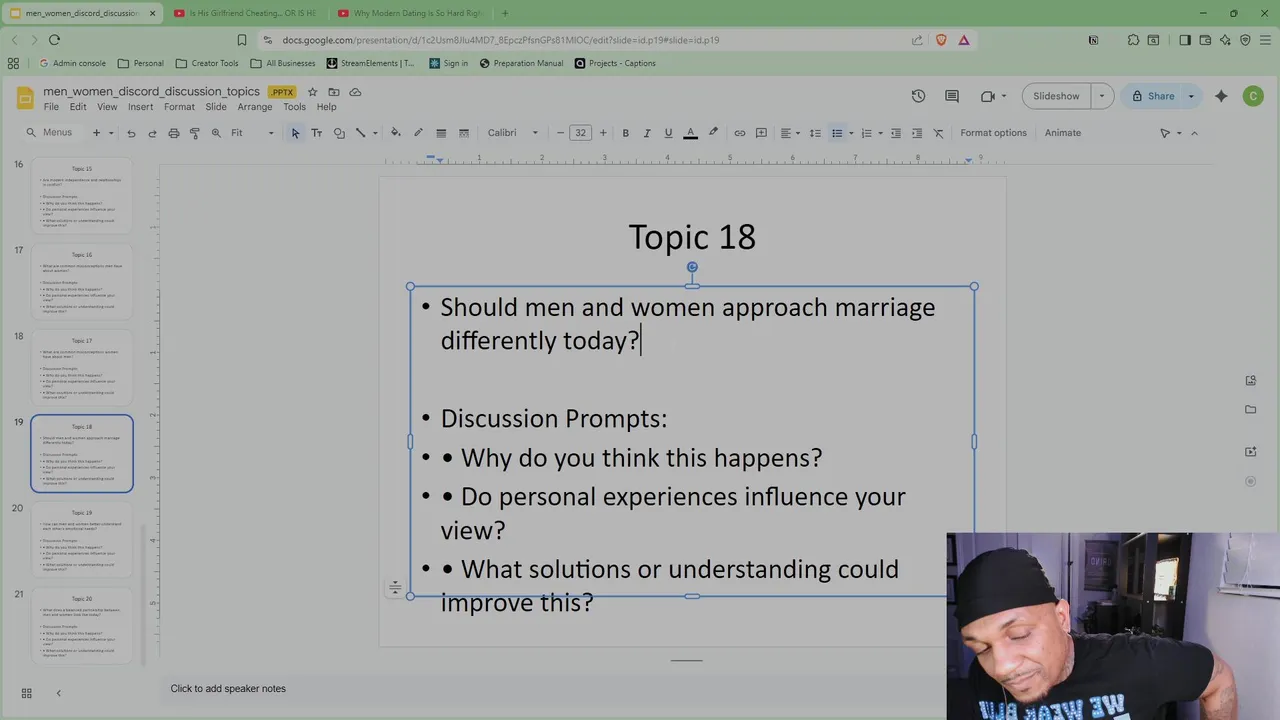Decrease indent of the text
The width and height of the screenshot is (1280, 720).
point(896,133)
